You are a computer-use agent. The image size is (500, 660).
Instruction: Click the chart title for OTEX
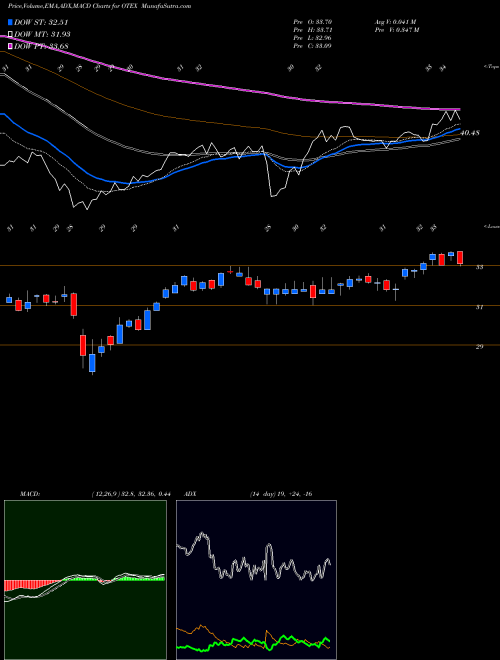pos(99,6)
